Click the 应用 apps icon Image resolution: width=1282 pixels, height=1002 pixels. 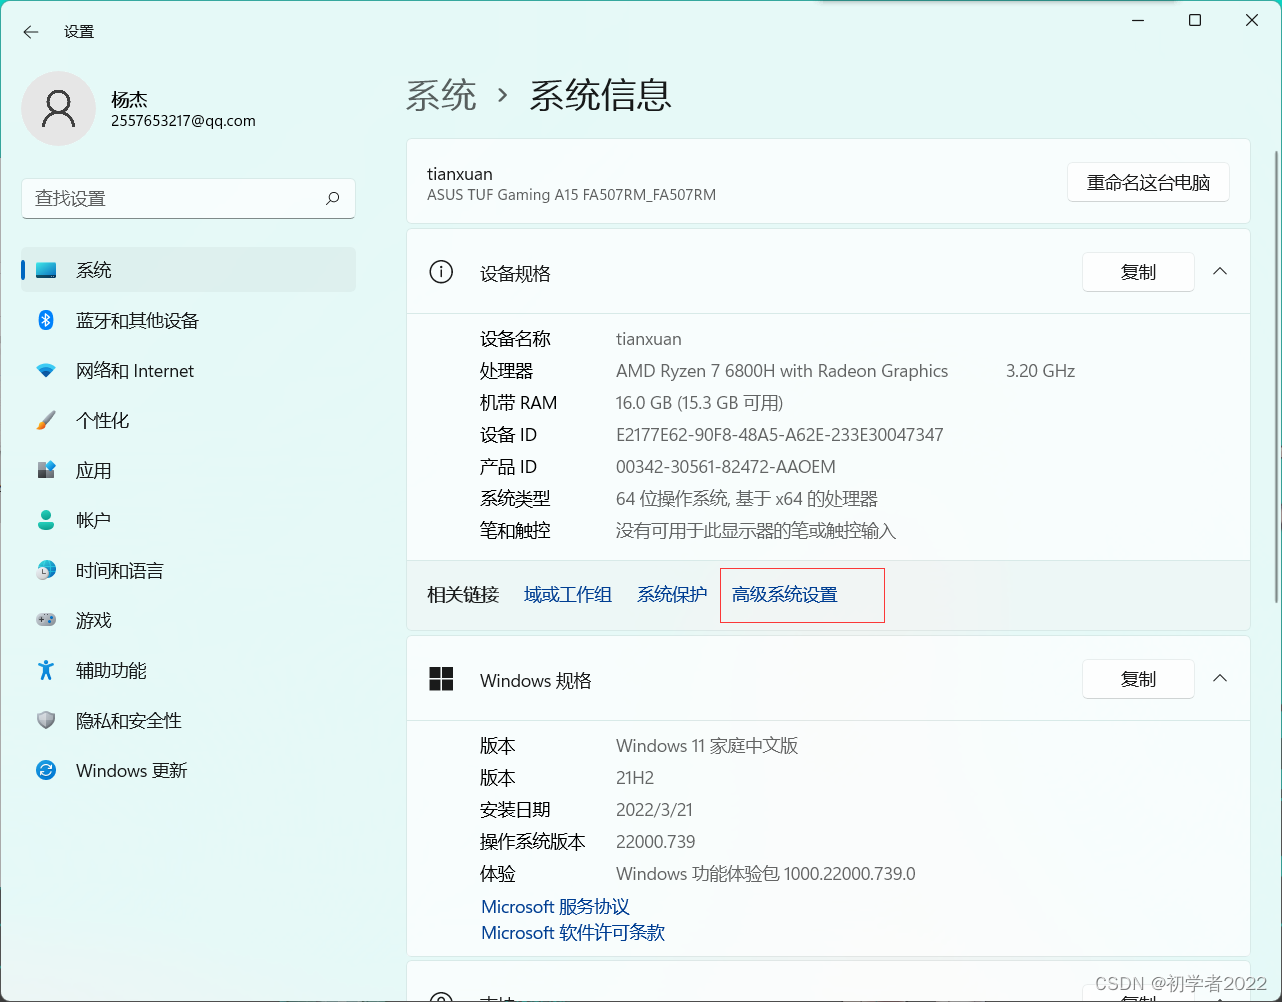tap(46, 470)
